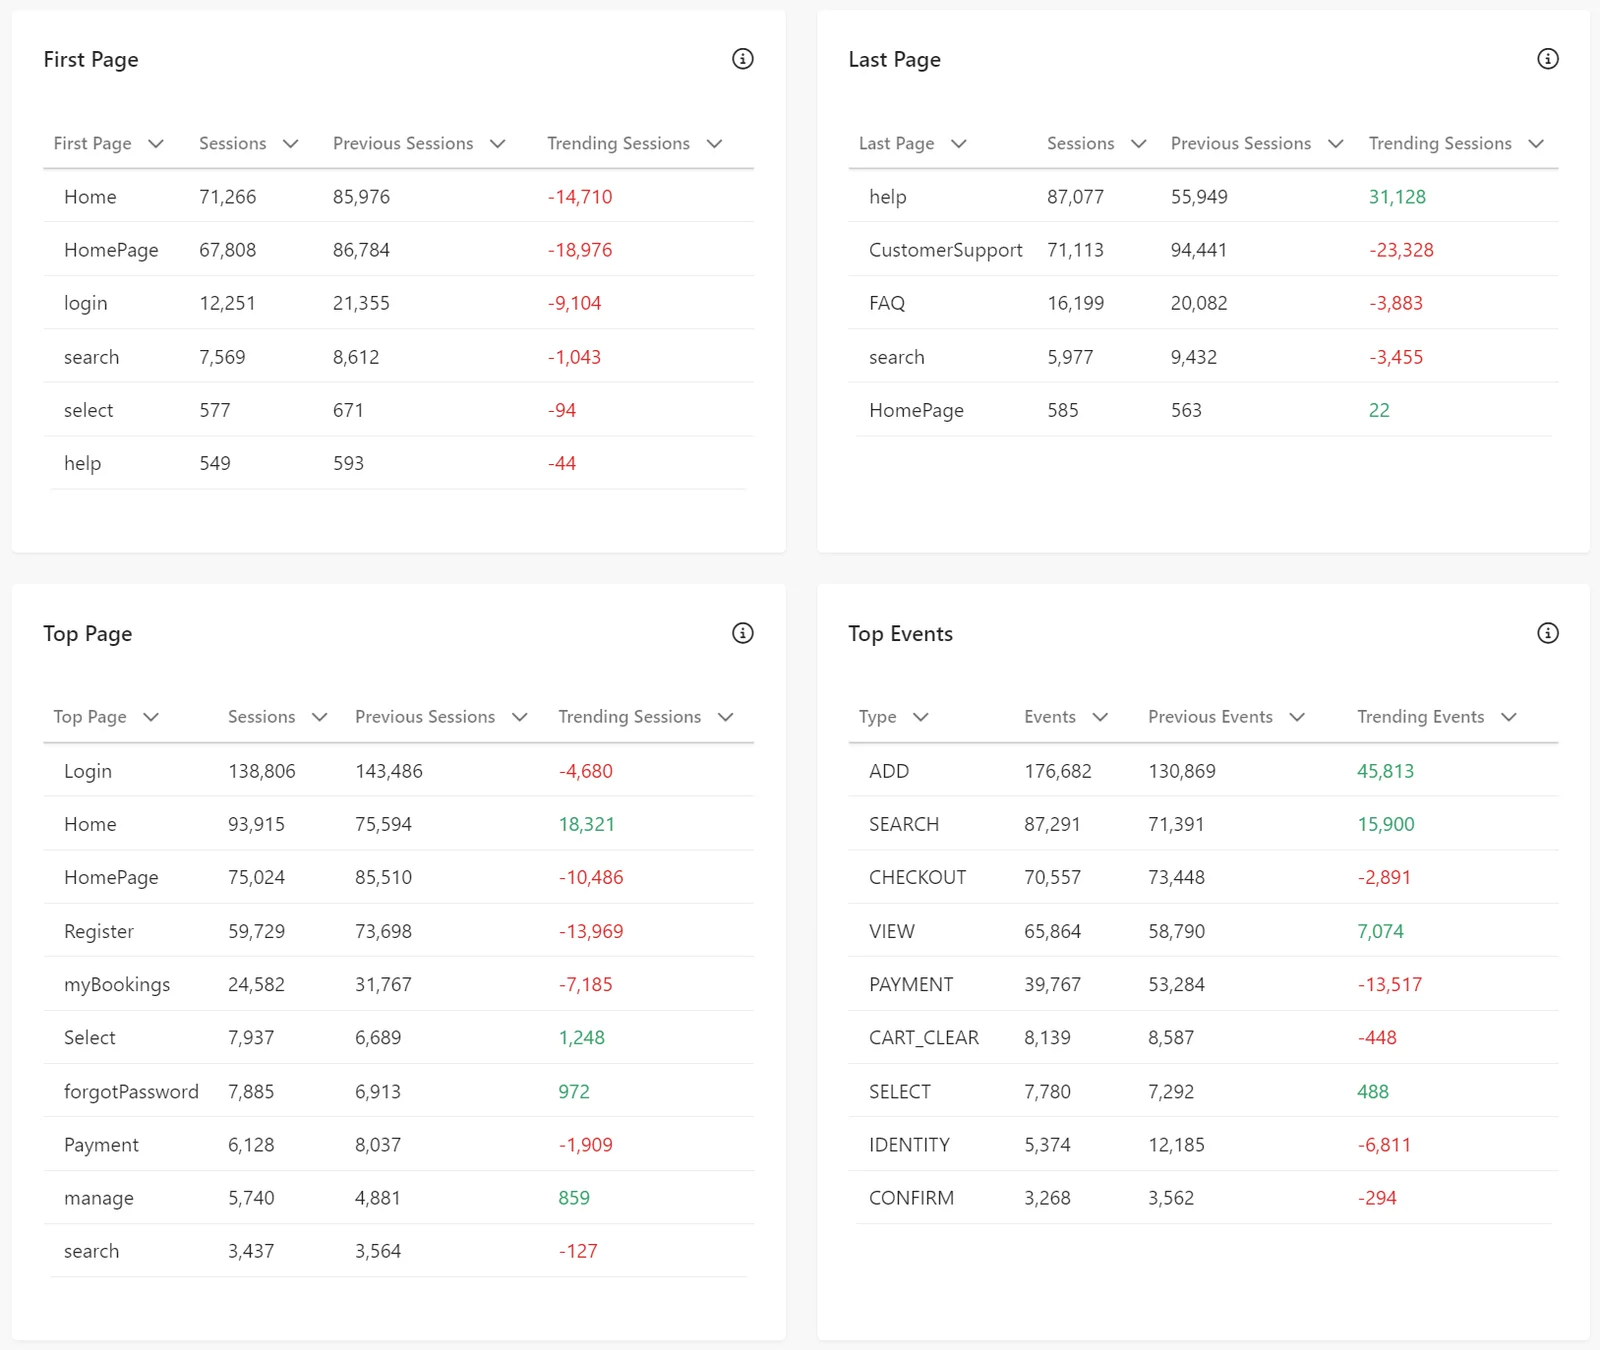
Task: Click the manage row in Top Page
Action: (399, 1198)
